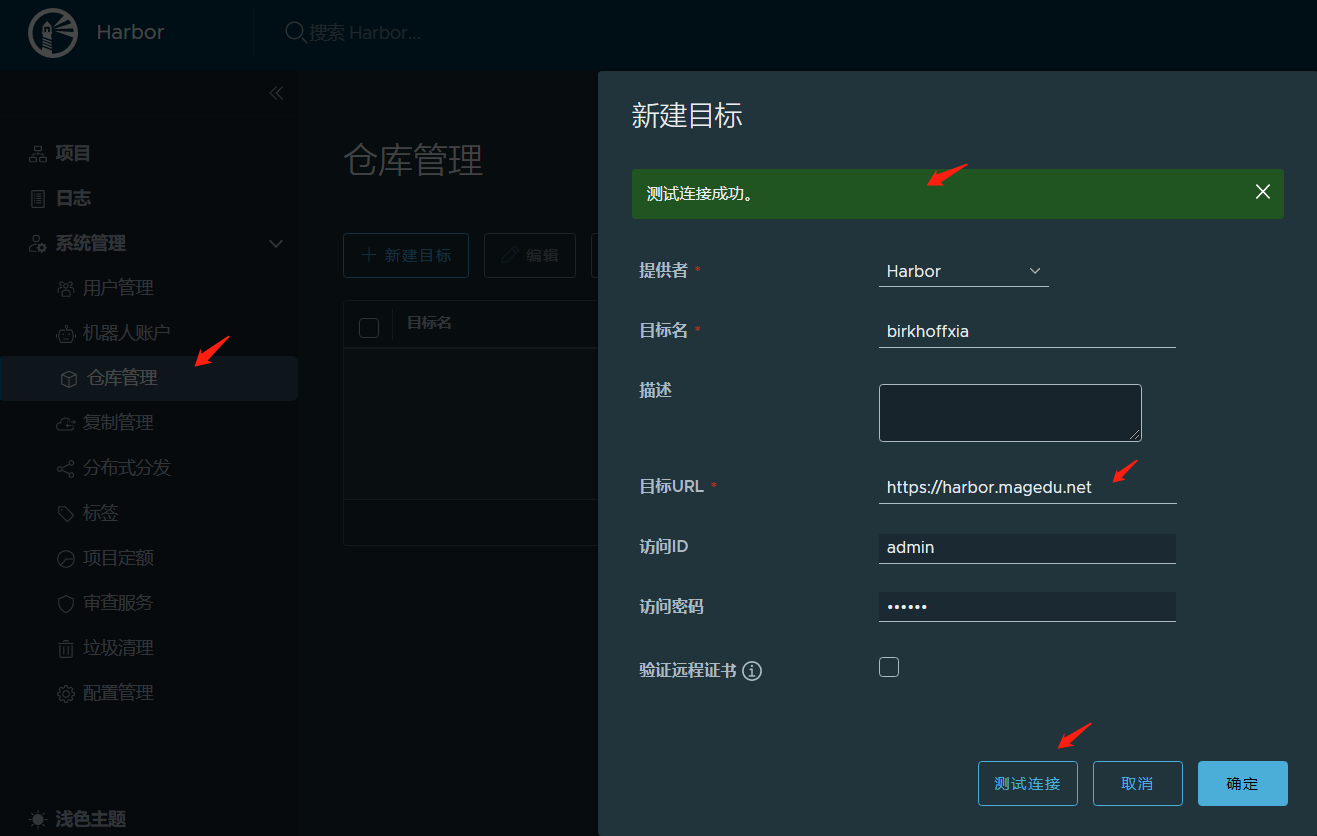Collapse the 系统管理 menu chevron
Screen dimensions: 1317x836
[x=276, y=244]
